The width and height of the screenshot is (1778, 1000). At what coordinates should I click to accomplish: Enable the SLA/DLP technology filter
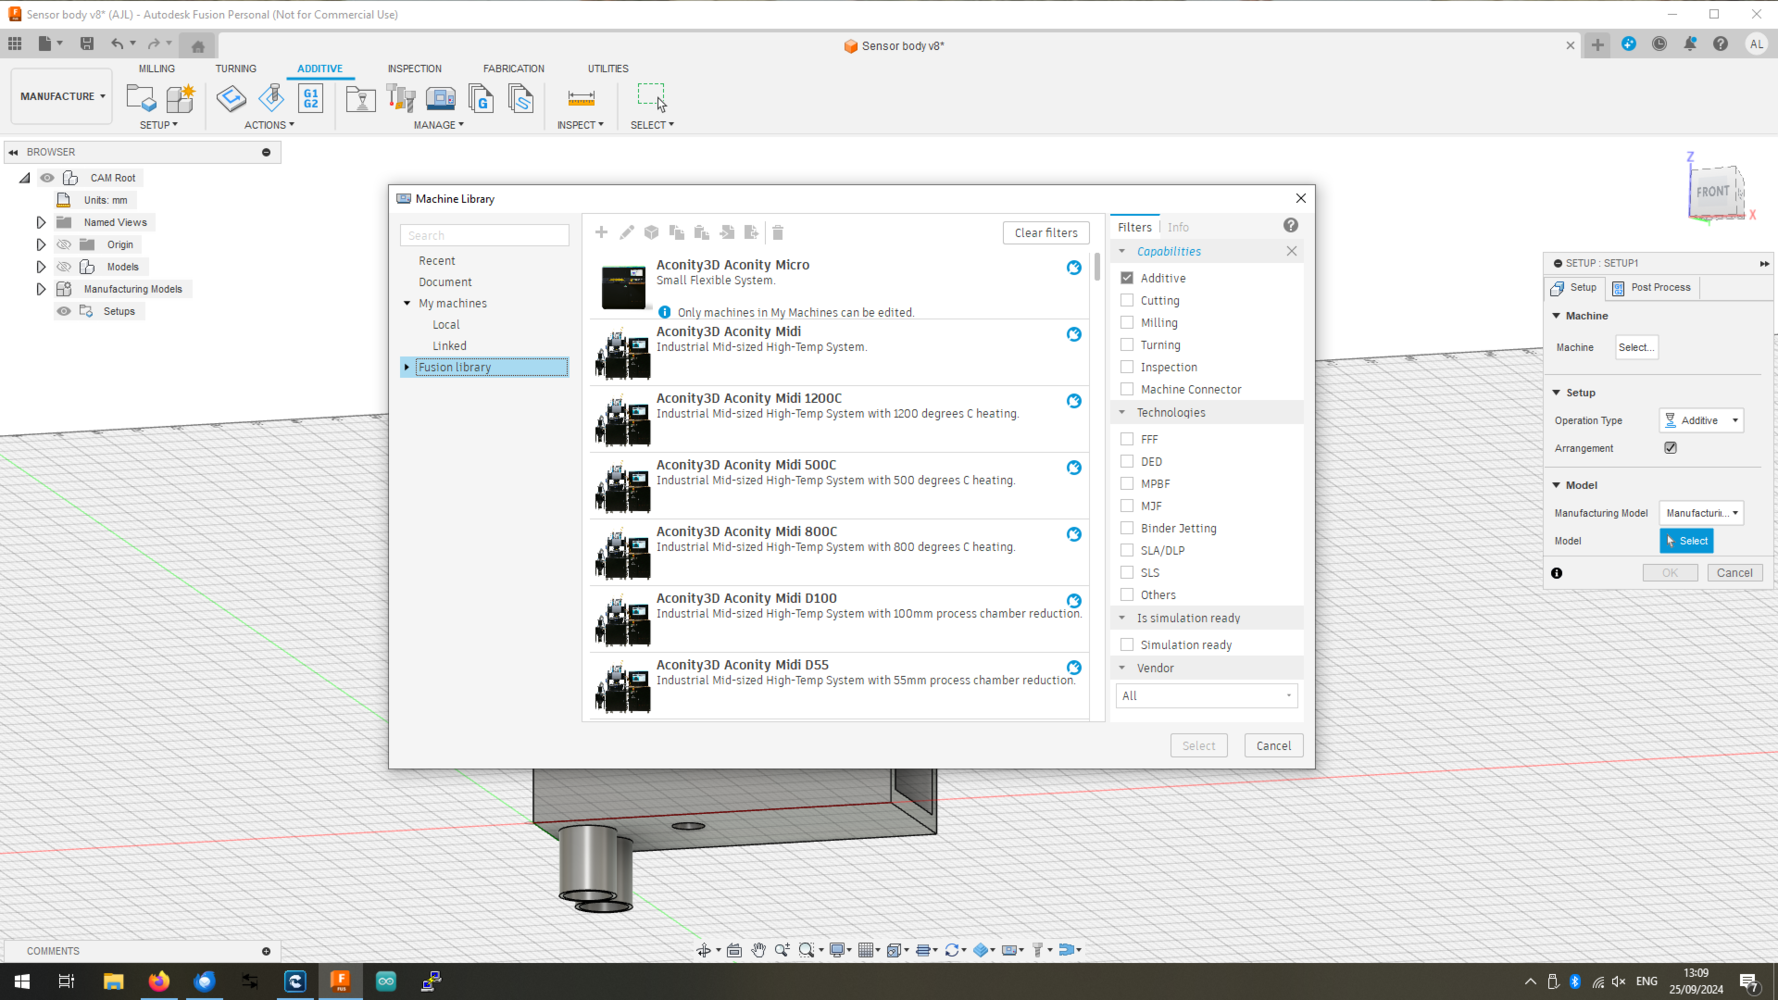(1127, 550)
